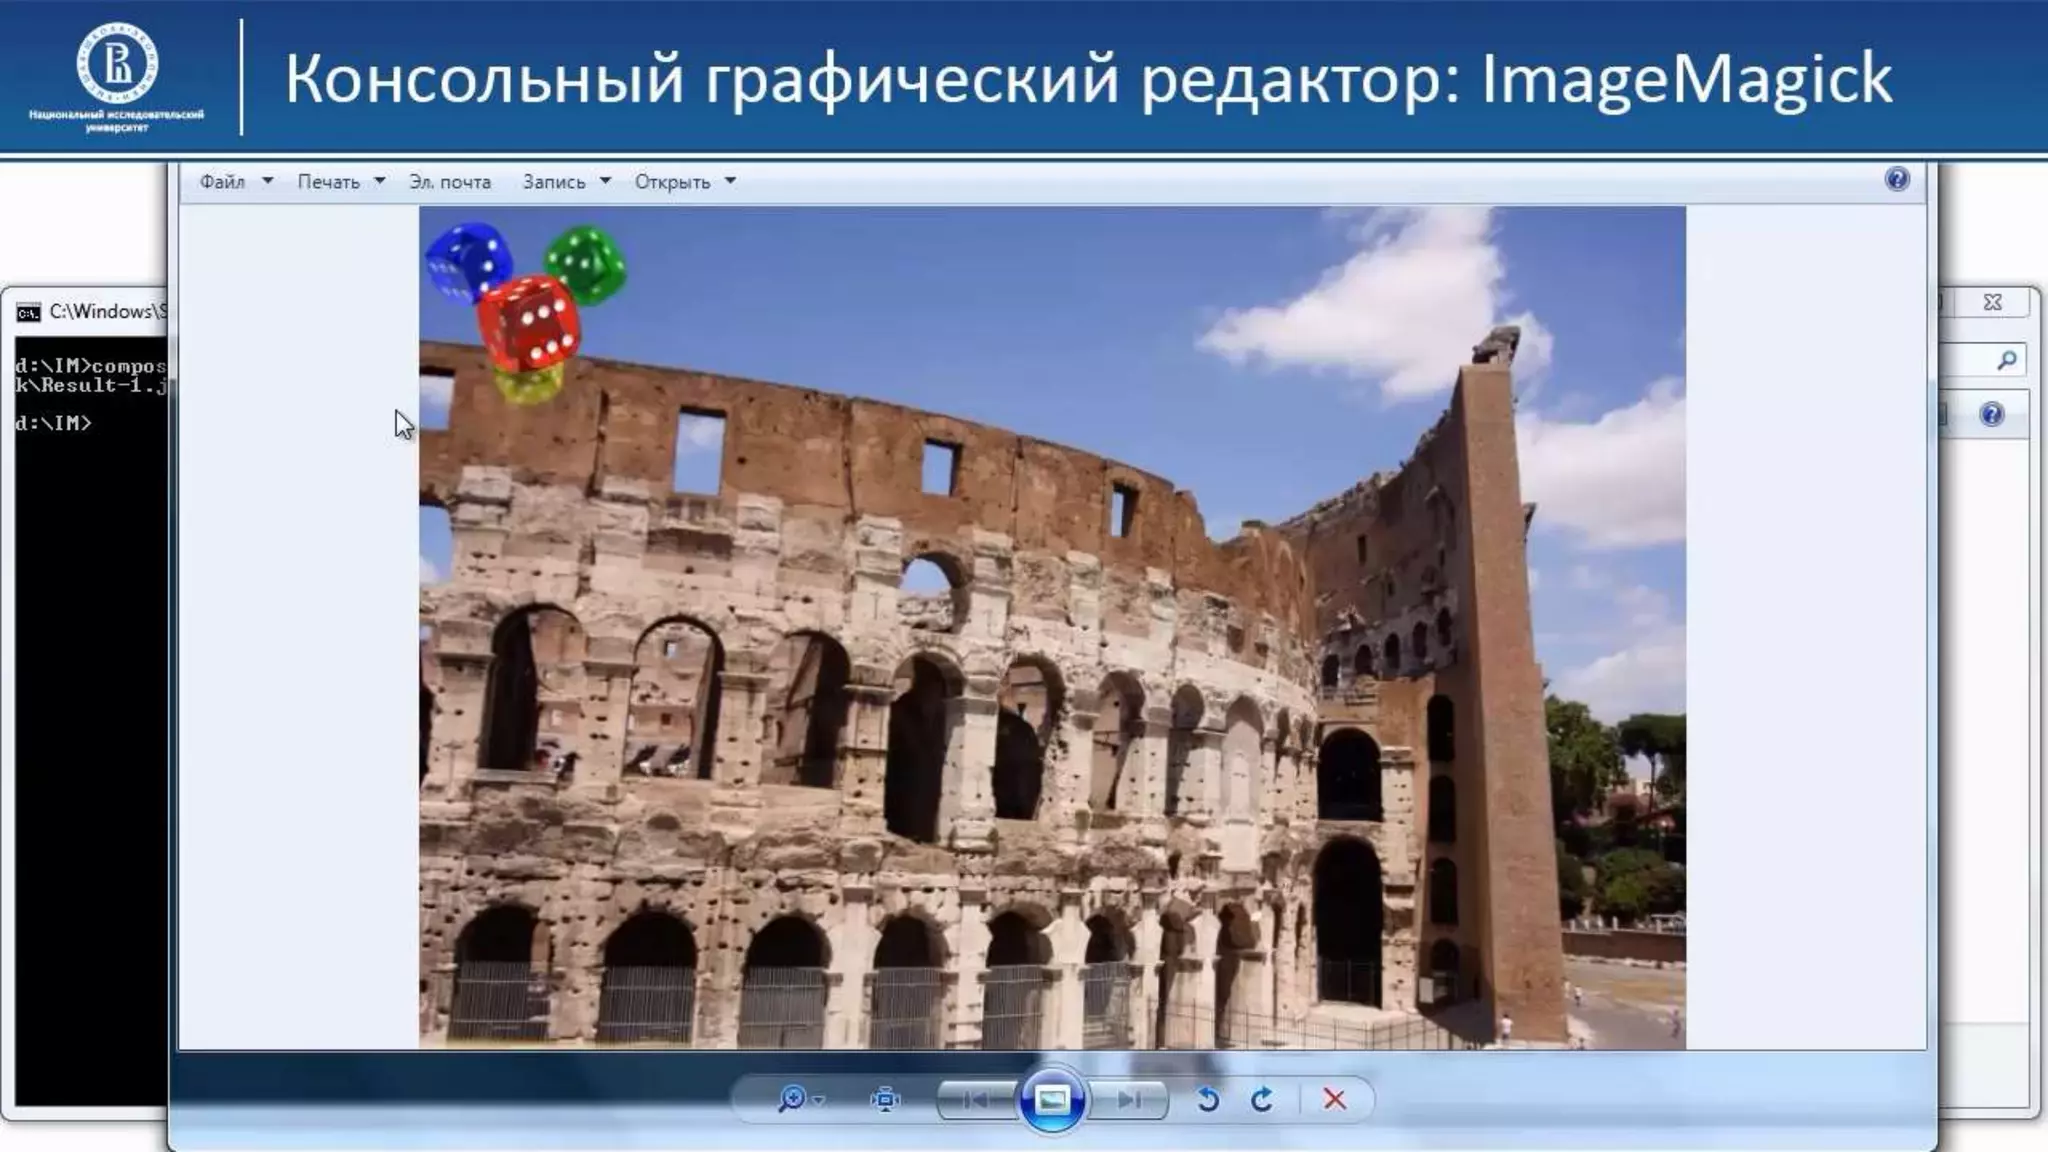Open the zoom magnifier control

(x=791, y=1099)
